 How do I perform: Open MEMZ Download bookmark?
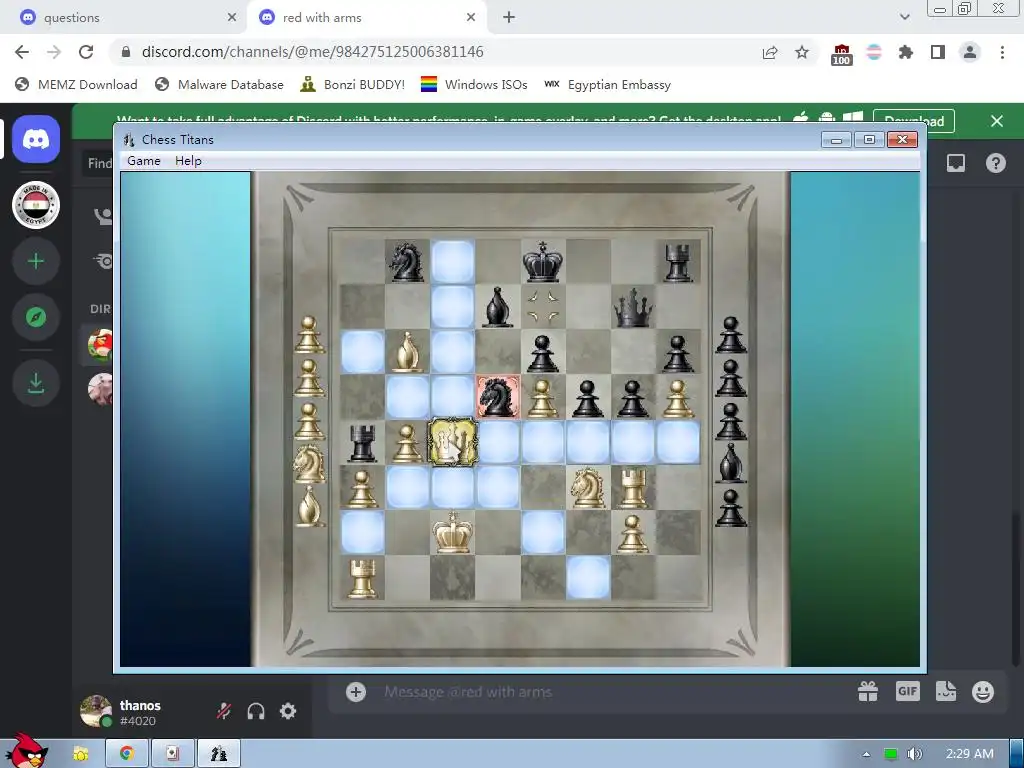(x=76, y=85)
